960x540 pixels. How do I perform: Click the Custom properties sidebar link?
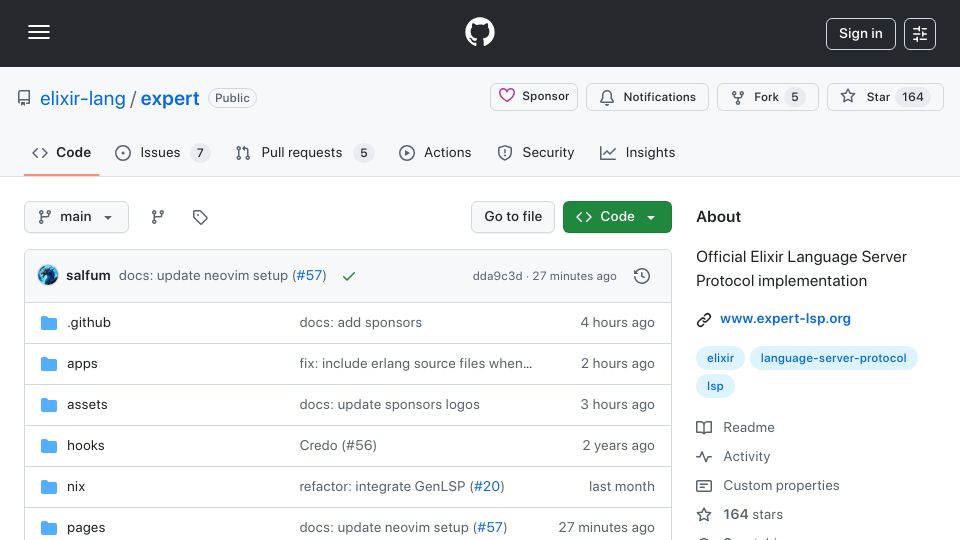(781, 486)
